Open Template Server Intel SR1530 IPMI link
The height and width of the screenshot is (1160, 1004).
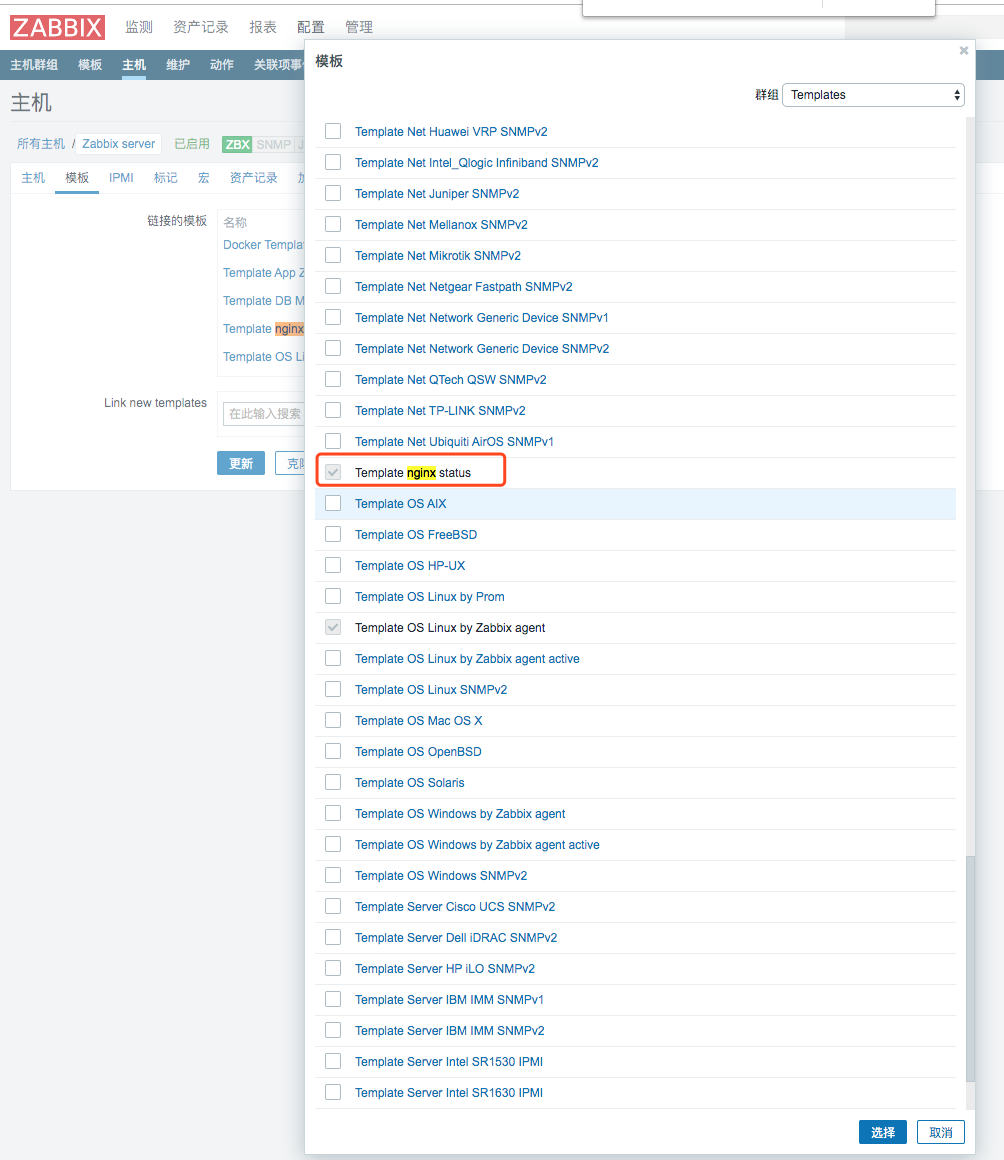pyautogui.click(x=448, y=1062)
